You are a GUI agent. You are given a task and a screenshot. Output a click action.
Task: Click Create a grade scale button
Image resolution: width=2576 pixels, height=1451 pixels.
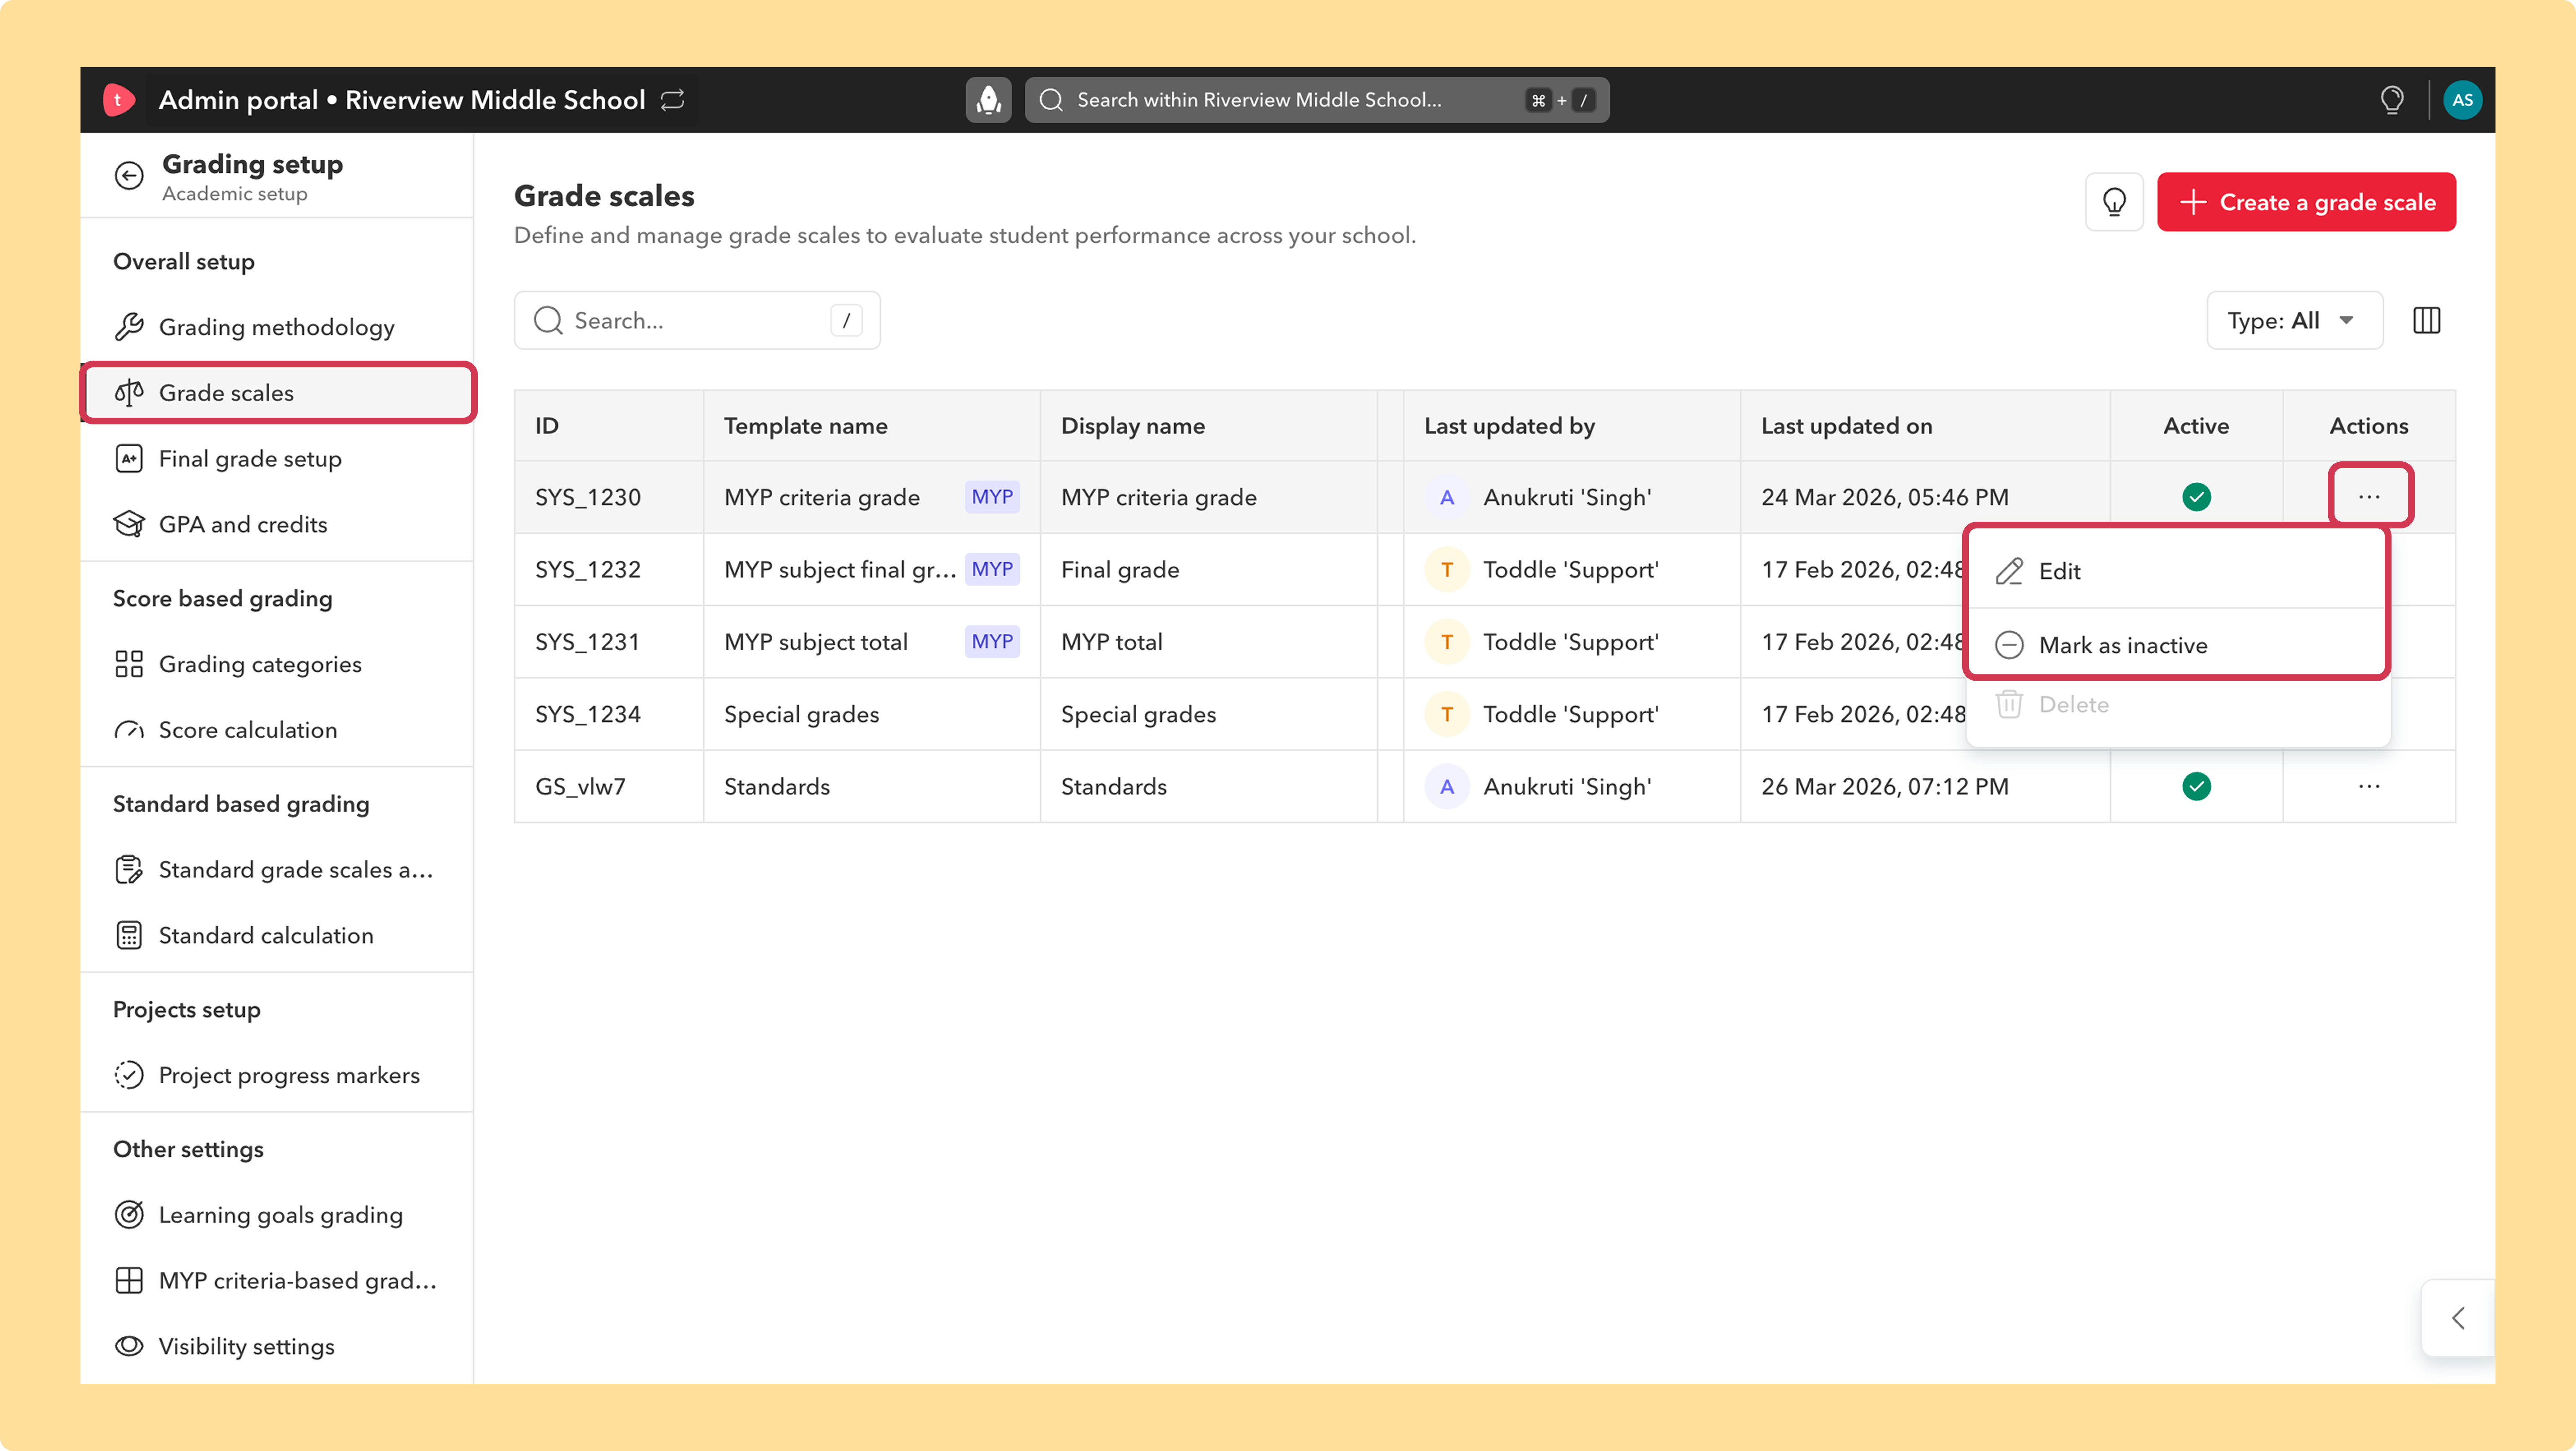click(2305, 202)
